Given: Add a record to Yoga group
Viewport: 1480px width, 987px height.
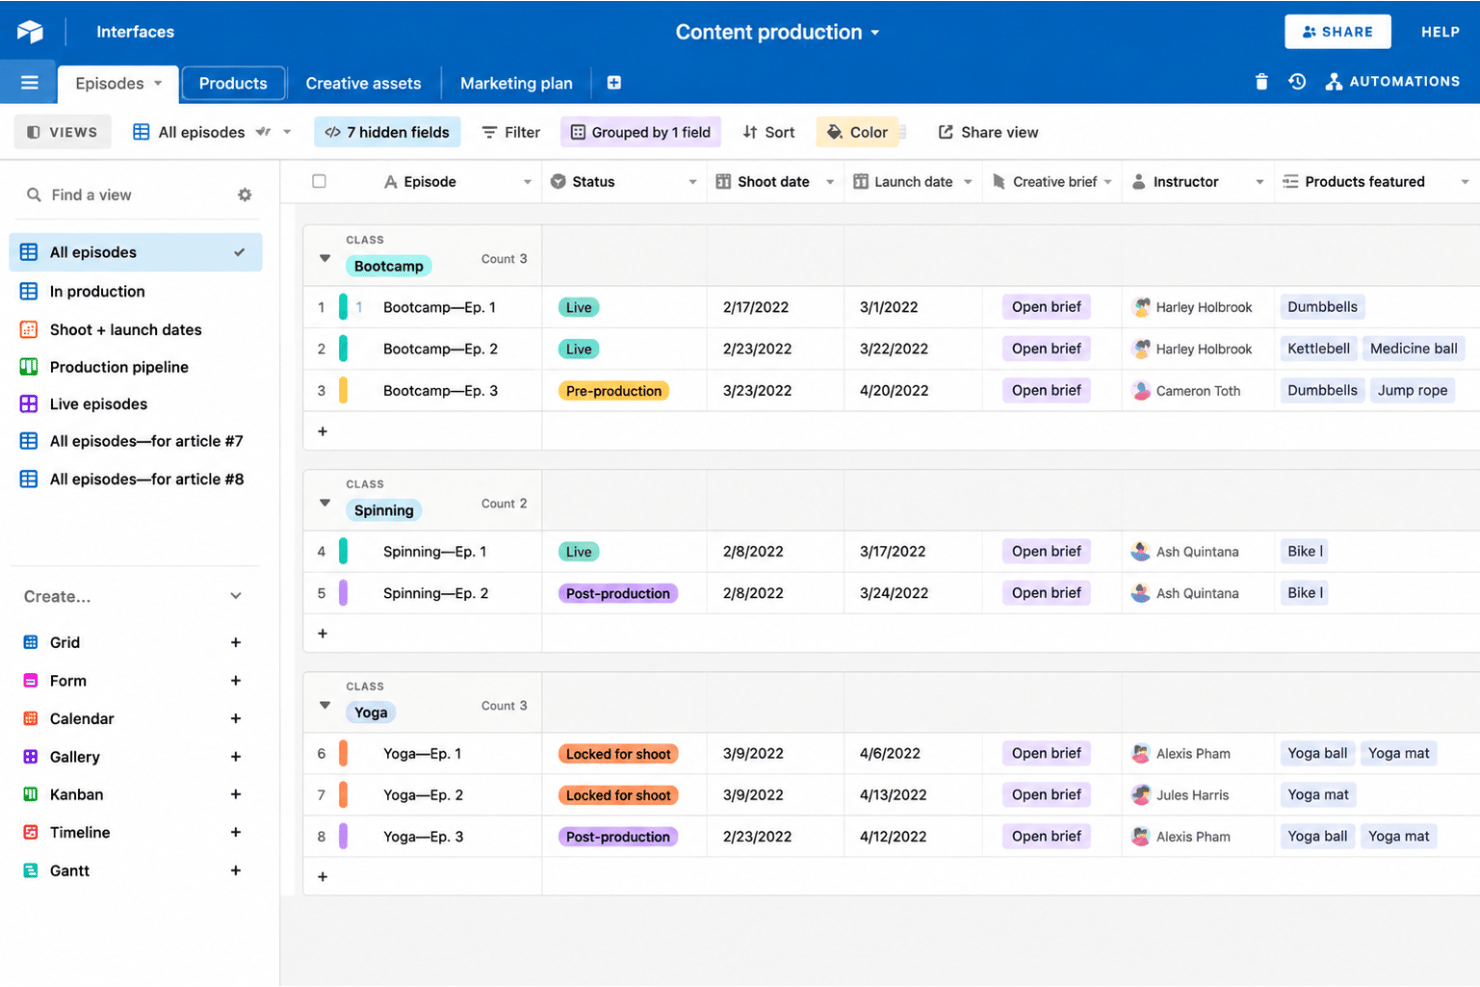Looking at the screenshot, I should point(322,877).
